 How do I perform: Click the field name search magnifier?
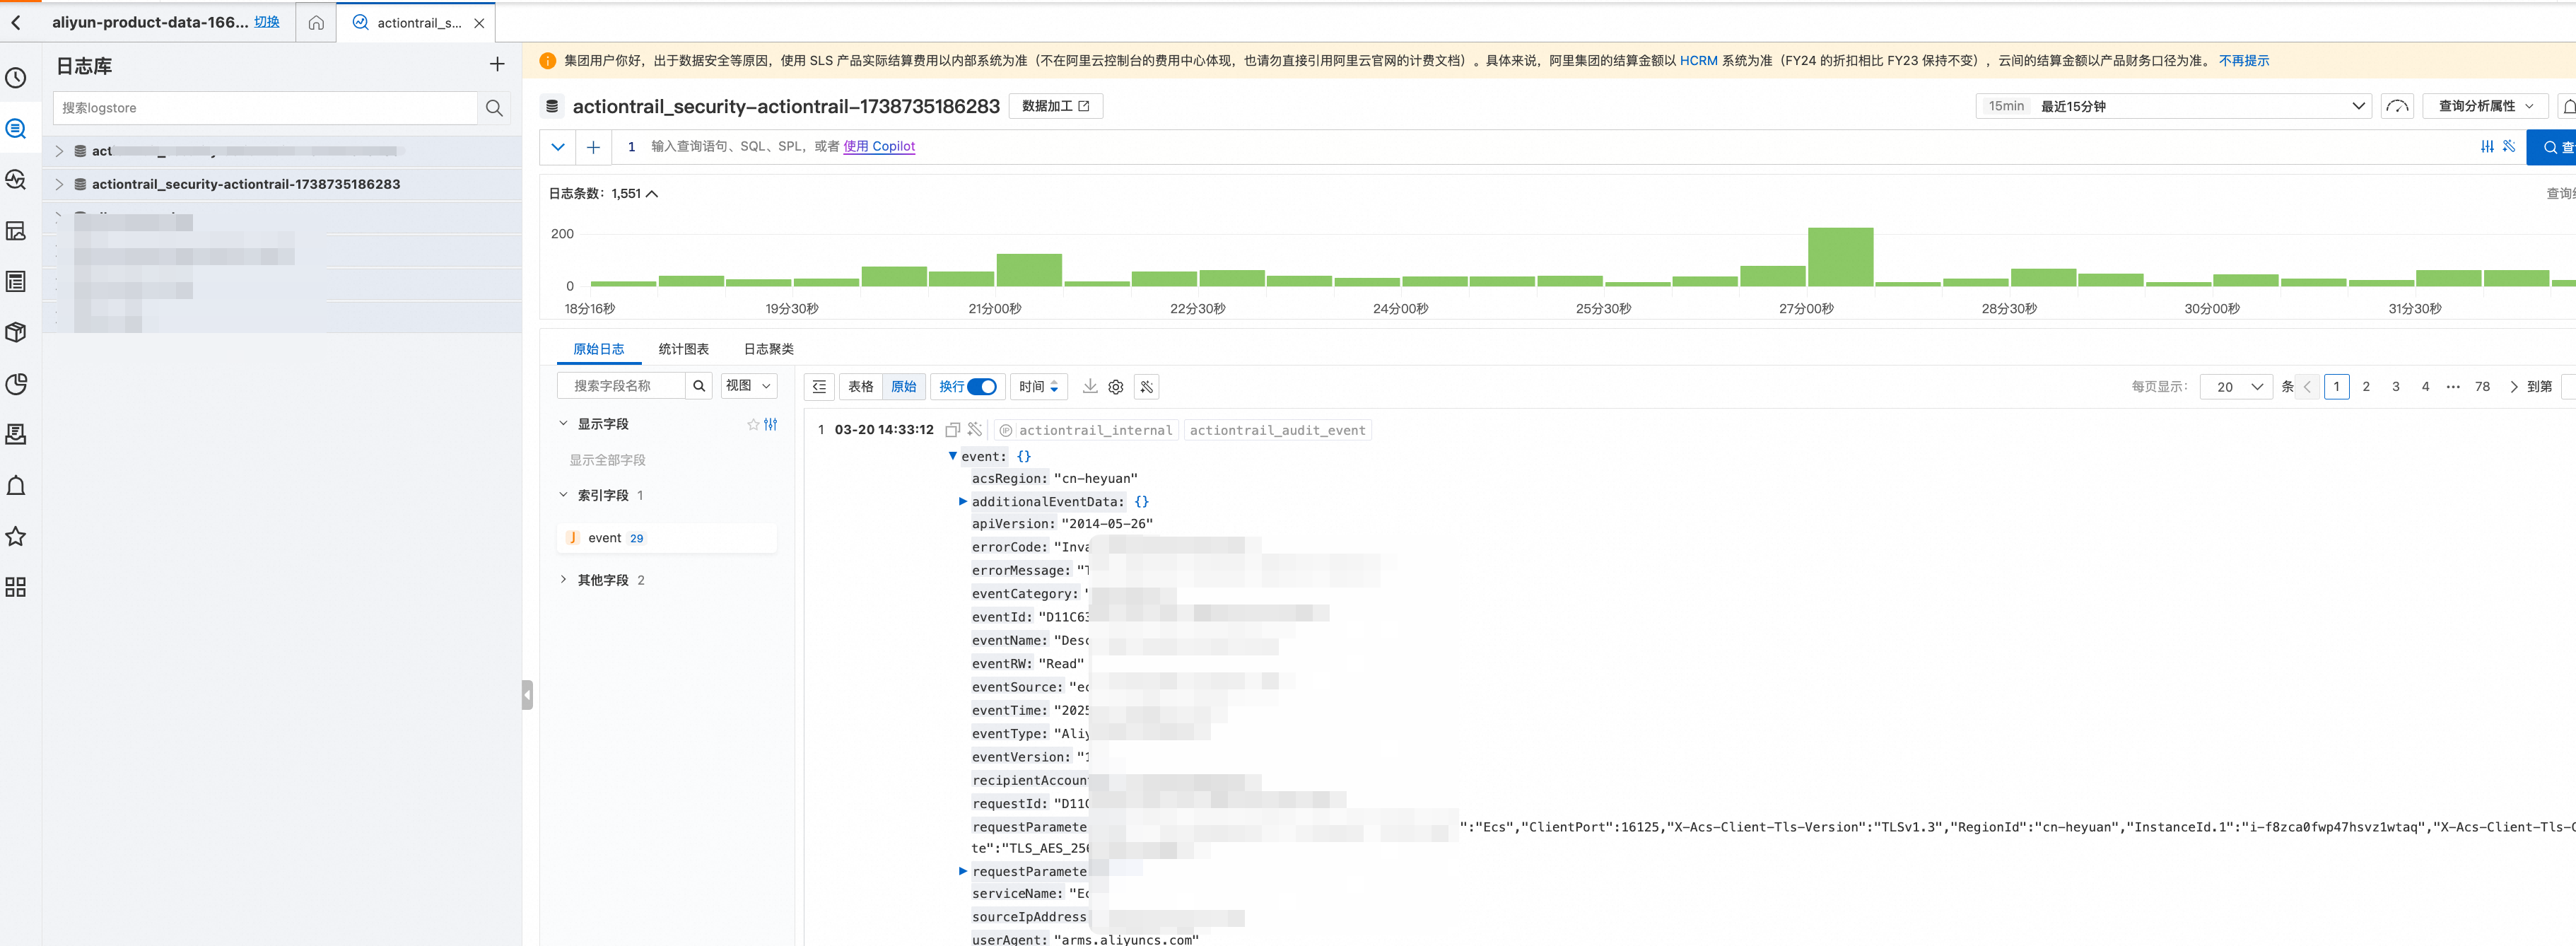[699, 386]
